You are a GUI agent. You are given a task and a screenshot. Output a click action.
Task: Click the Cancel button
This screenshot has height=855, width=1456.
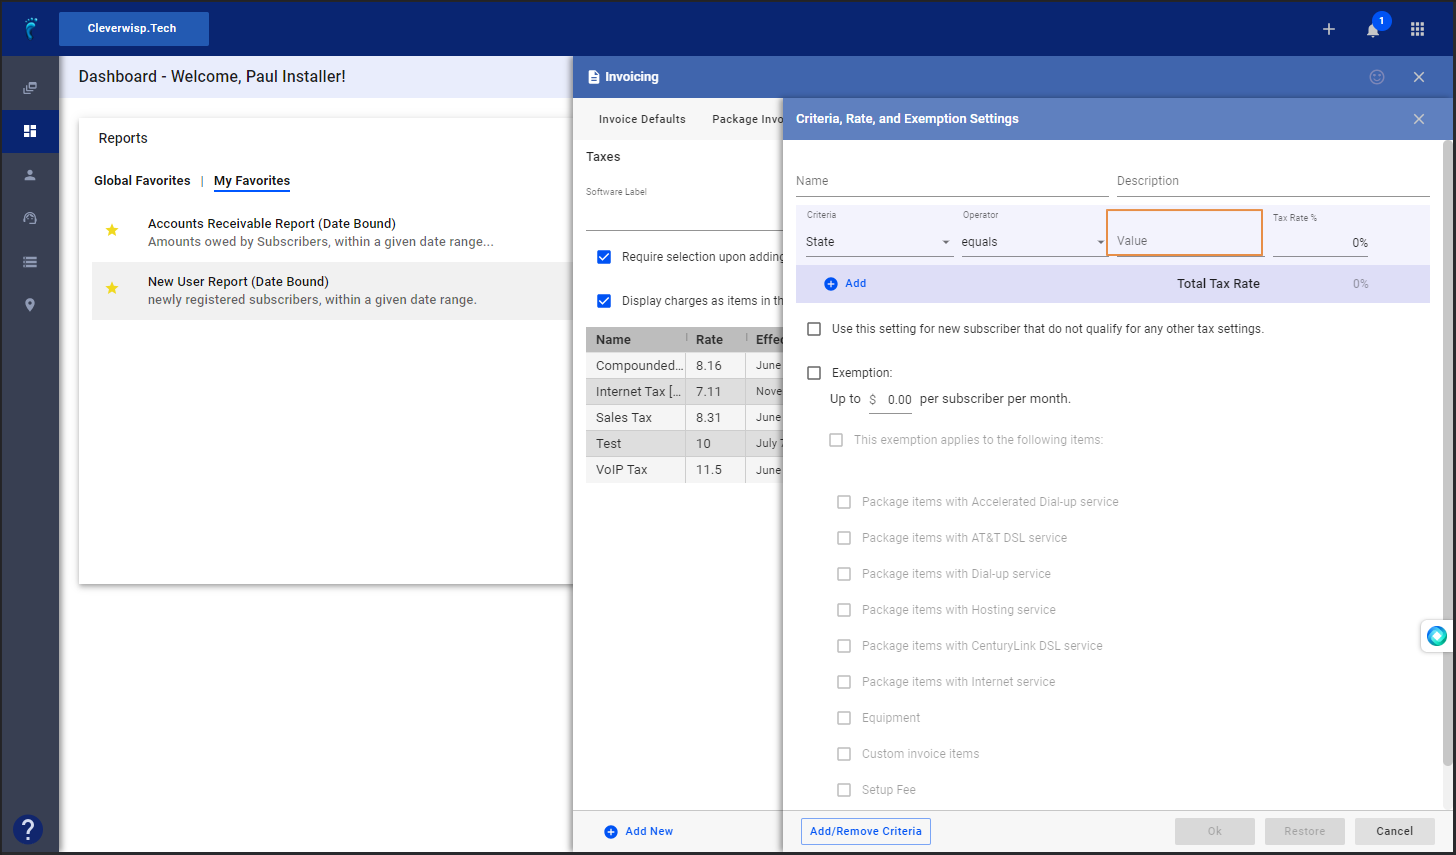[1395, 831]
